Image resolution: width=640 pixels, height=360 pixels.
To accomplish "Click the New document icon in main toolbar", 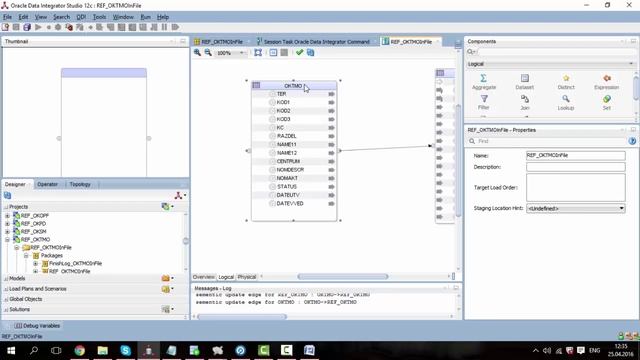I will pyautogui.click(x=5, y=27).
